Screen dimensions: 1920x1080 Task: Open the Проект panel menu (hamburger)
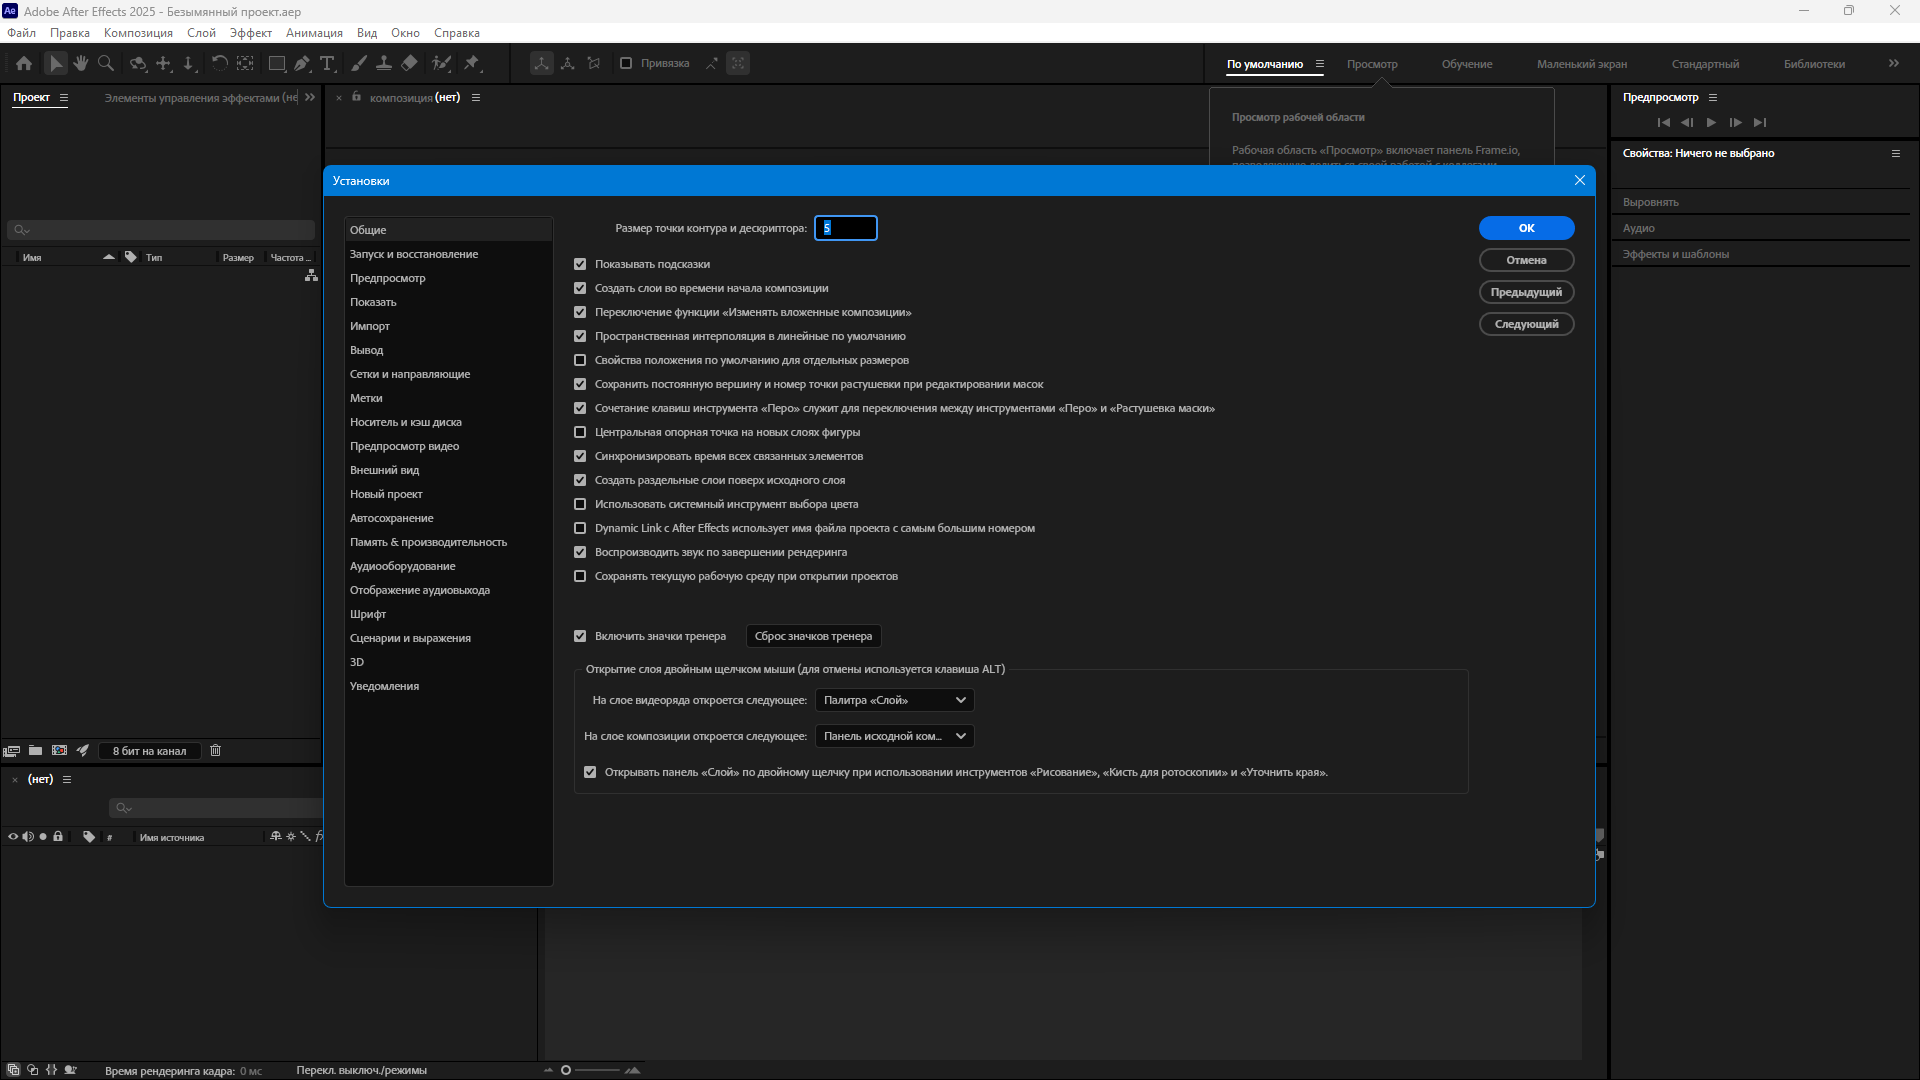64,98
